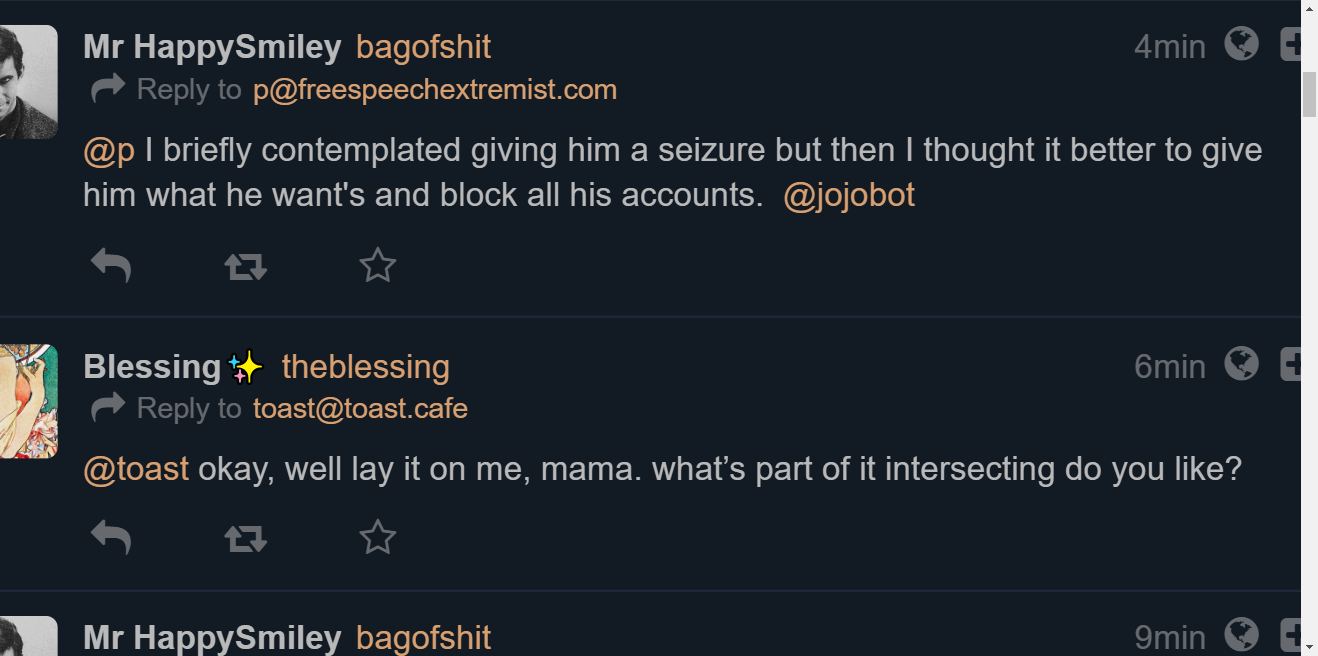The width and height of the screenshot is (1318, 656).
Task: Reply to Mr HappySmiley's seizure post
Action: (x=111, y=266)
